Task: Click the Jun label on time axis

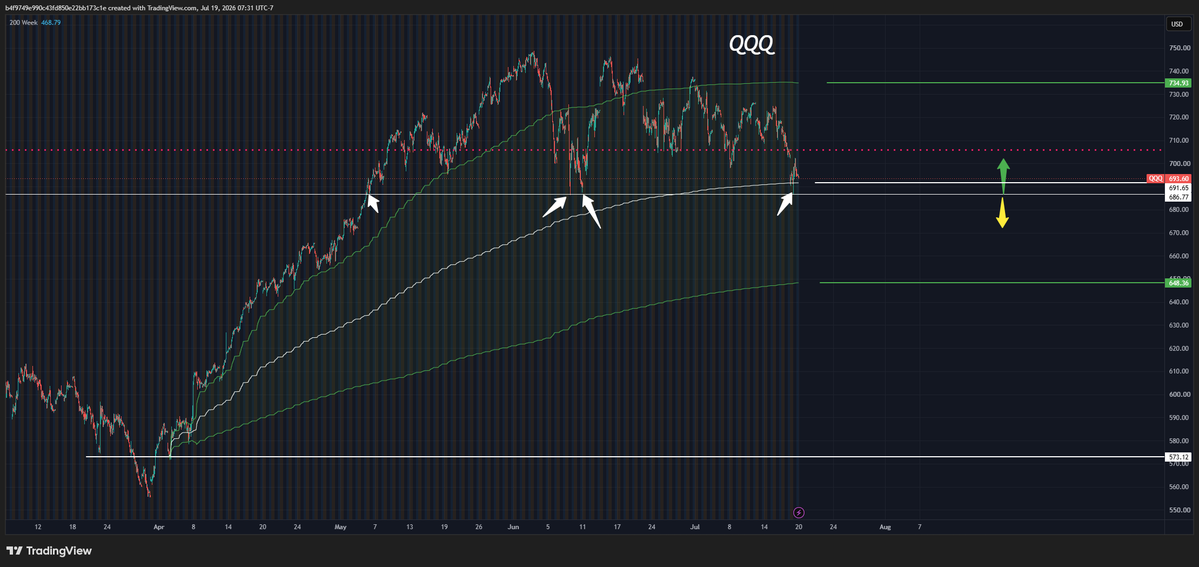Action: coord(514,527)
